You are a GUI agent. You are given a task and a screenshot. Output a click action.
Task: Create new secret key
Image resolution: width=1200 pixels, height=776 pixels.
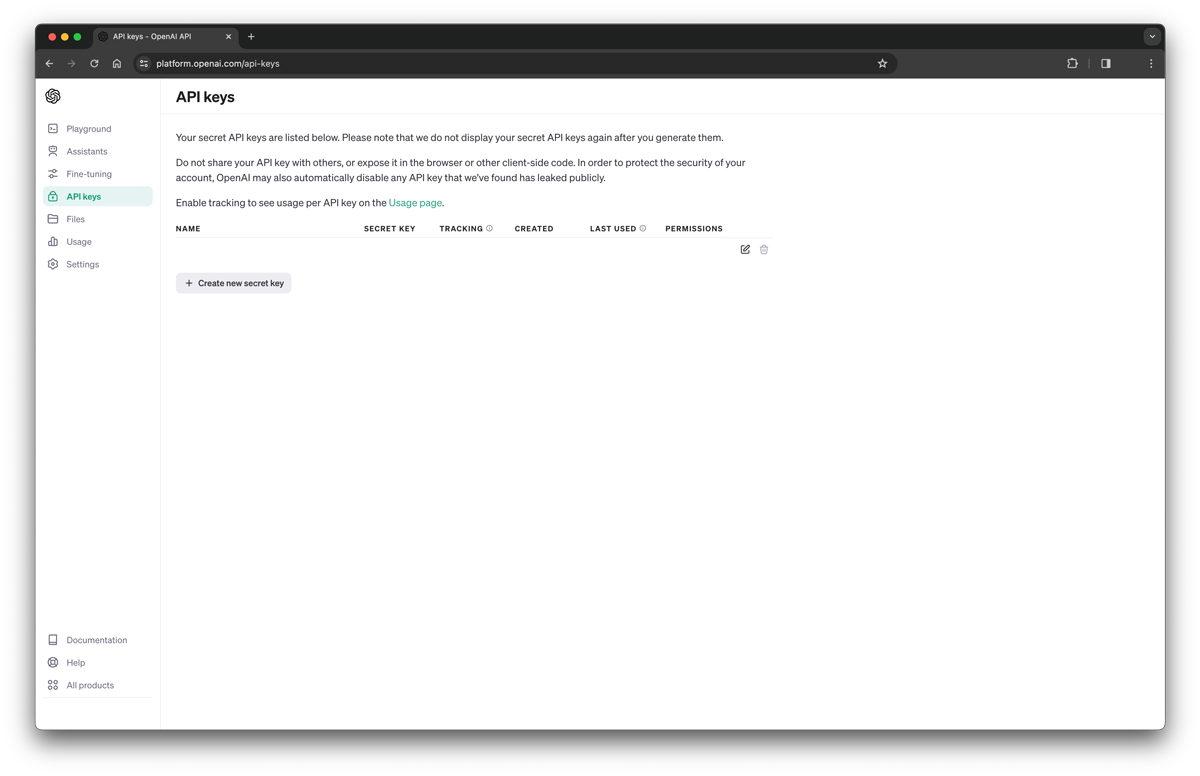(x=234, y=283)
